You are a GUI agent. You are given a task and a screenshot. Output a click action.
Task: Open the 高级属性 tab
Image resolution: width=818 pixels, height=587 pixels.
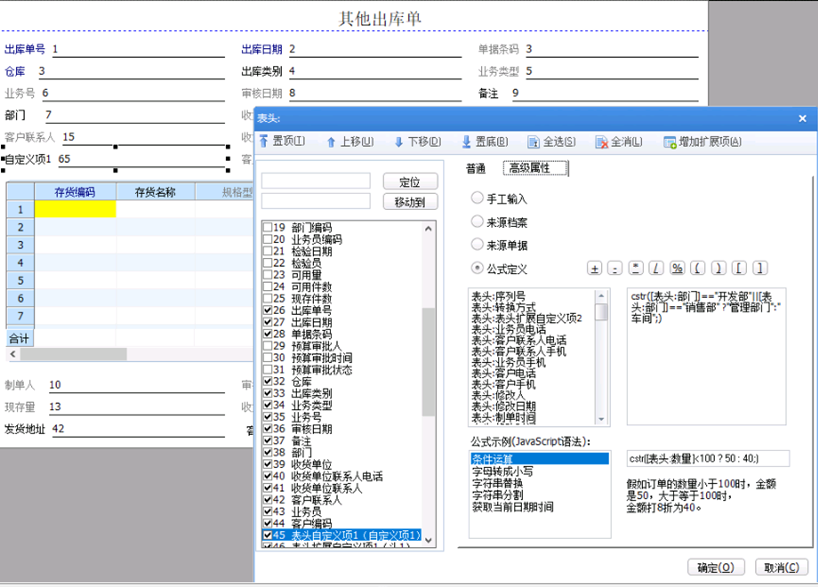pyautogui.click(x=535, y=168)
